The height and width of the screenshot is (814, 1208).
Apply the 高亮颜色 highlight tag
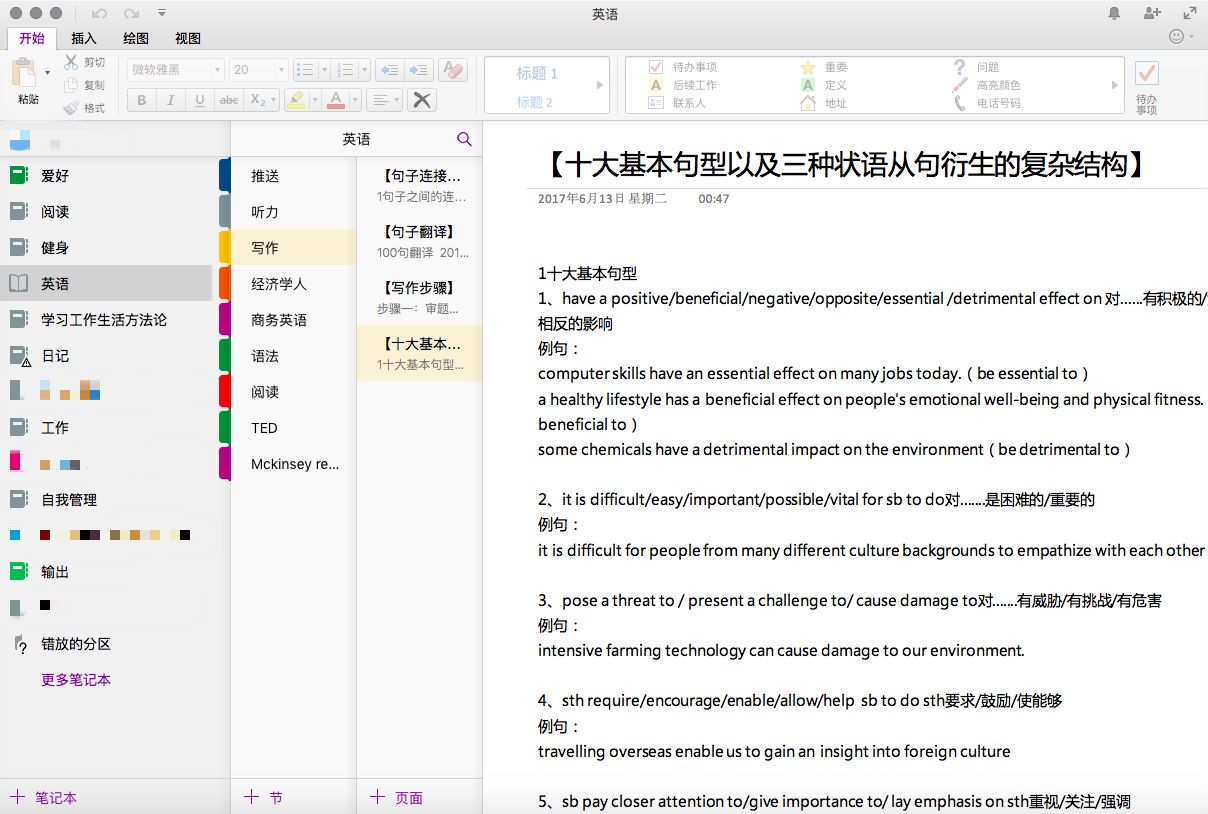987,85
